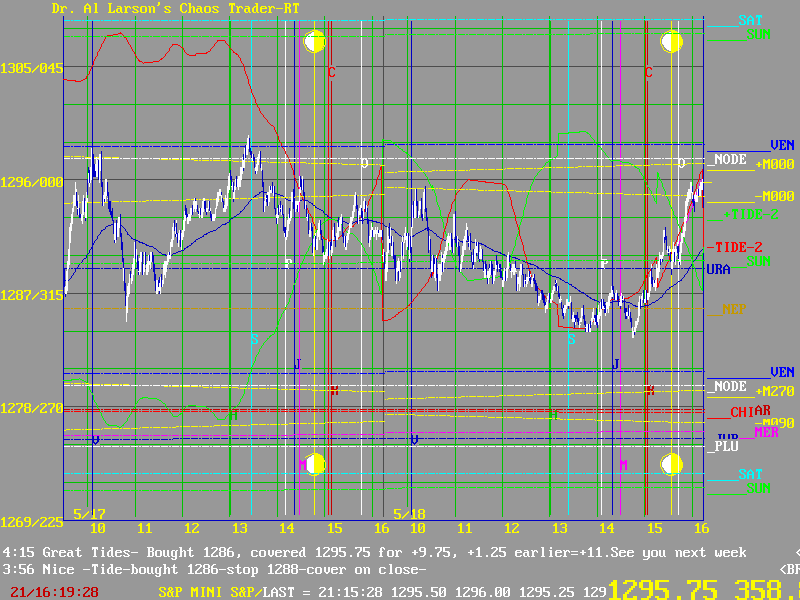Select the orange NEP planet line label

coord(734,309)
